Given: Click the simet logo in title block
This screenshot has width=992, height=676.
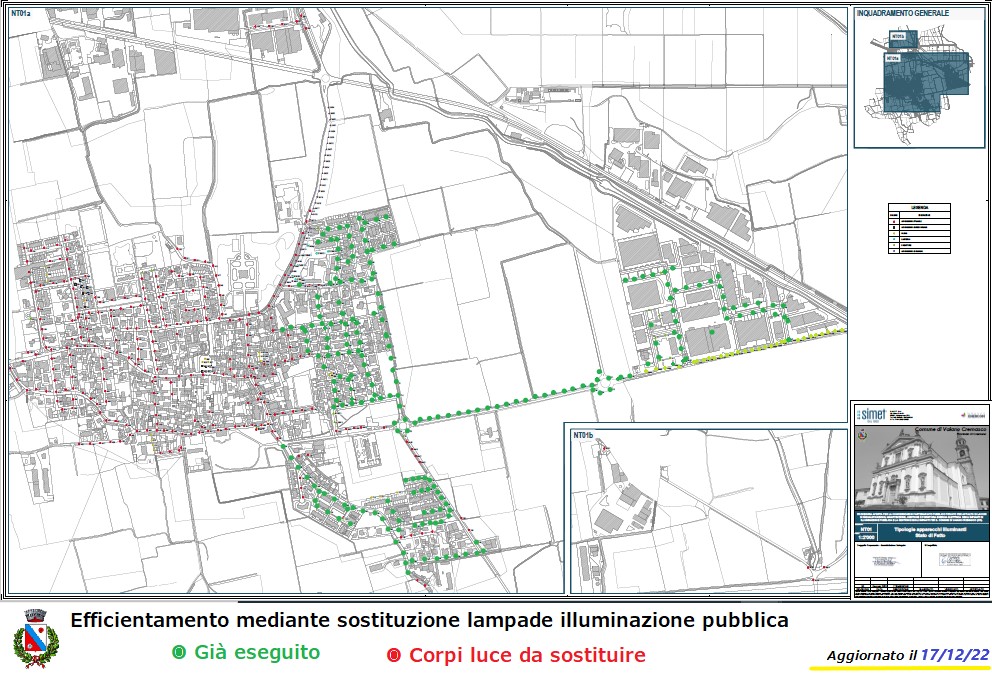Looking at the screenshot, I should [x=871, y=413].
